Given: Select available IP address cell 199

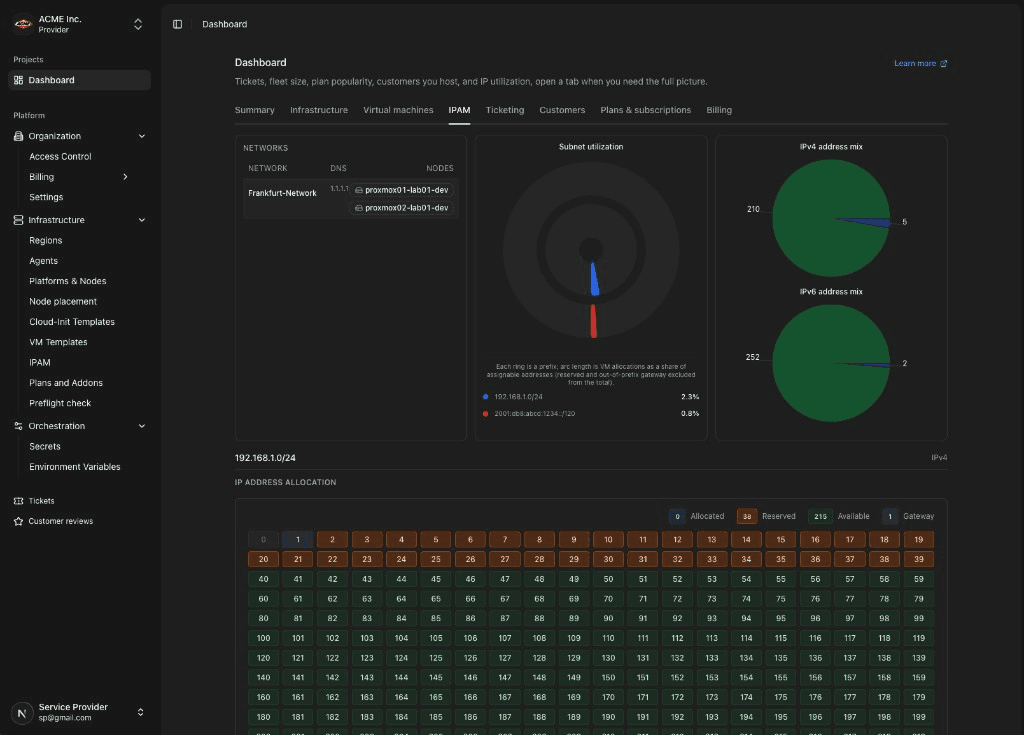Looking at the screenshot, I should (919, 717).
